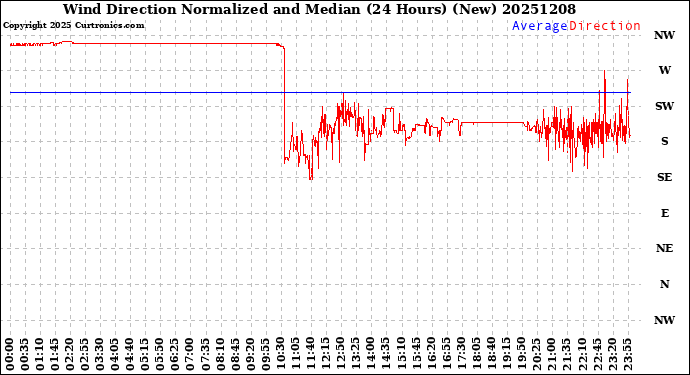Click the 02:20 time label
The width and height of the screenshot is (690, 375).
pos(70,355)
